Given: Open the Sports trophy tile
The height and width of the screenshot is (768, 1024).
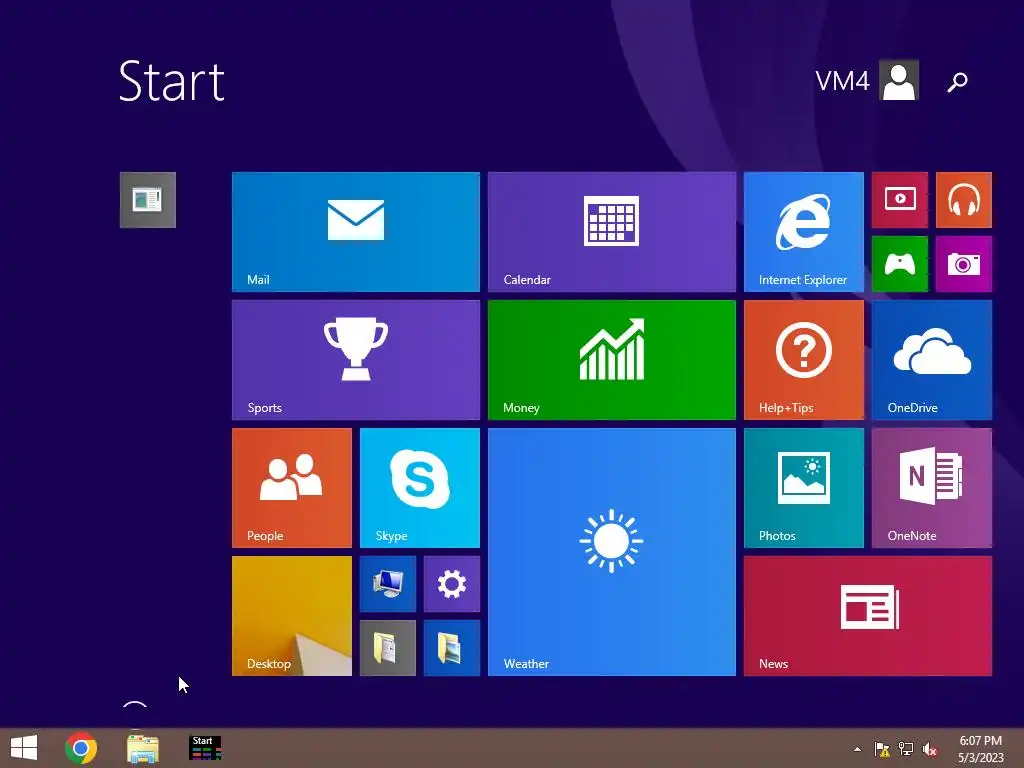Looking at the screenshot, I should point(356,360).
